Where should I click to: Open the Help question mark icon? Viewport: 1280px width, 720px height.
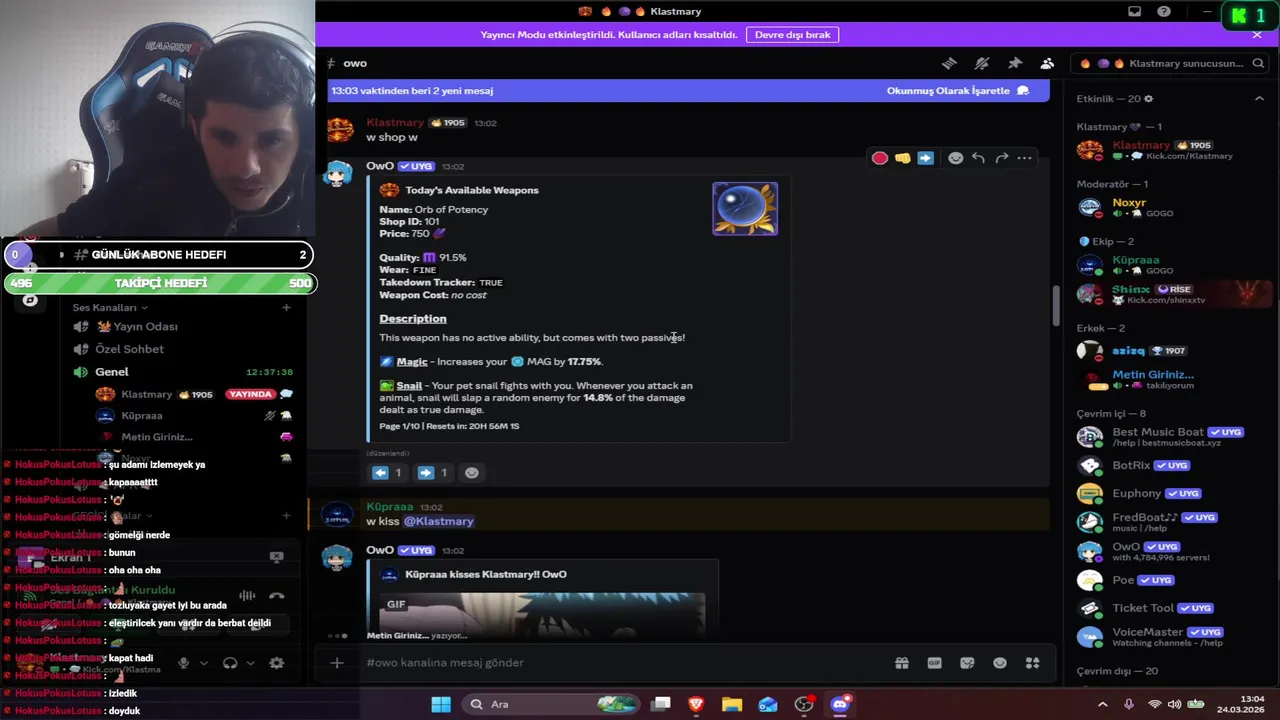[x=1164, y=12]
